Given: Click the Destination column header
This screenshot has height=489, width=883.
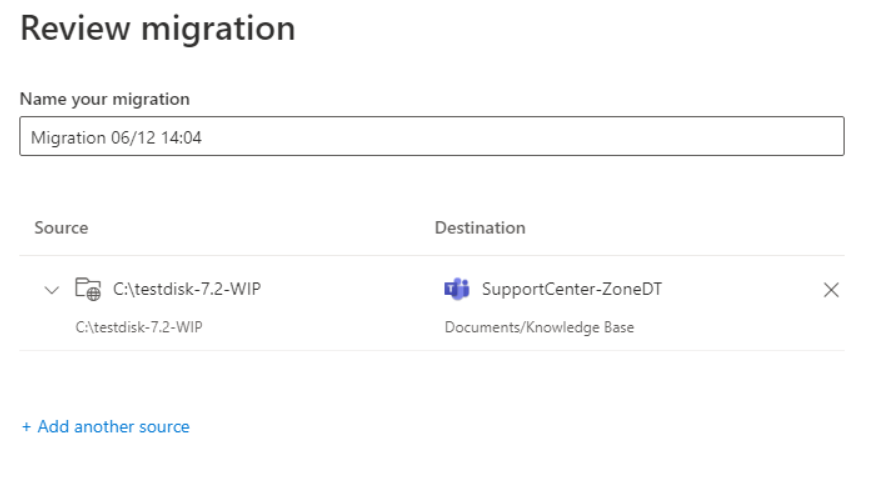Looking at the screenshot, I should point(480,228).
